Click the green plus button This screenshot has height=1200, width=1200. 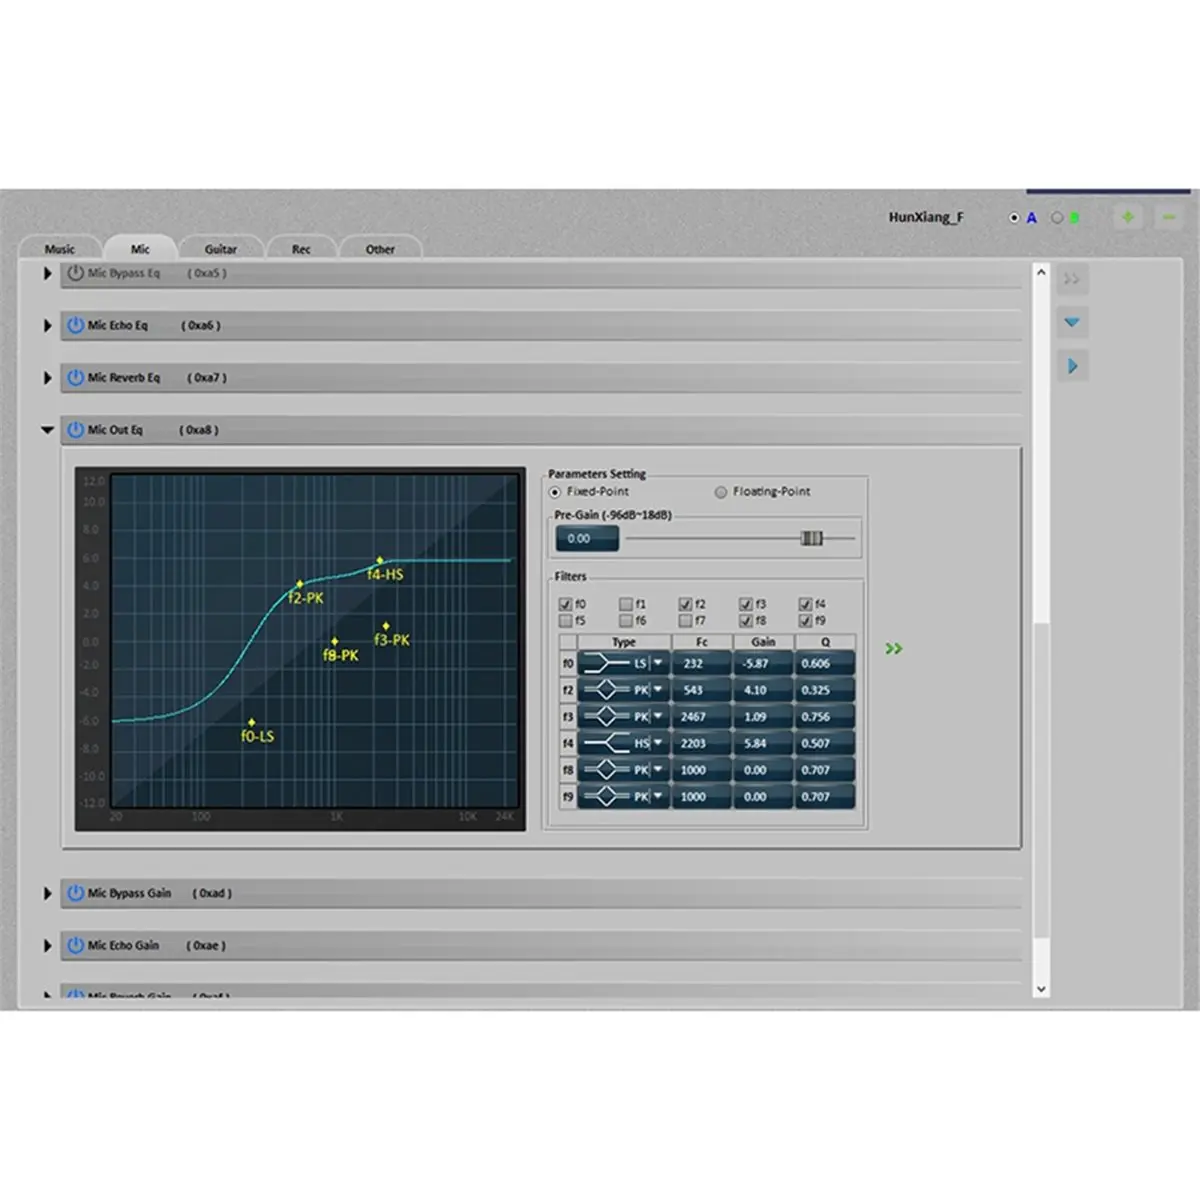point(1127,217)
